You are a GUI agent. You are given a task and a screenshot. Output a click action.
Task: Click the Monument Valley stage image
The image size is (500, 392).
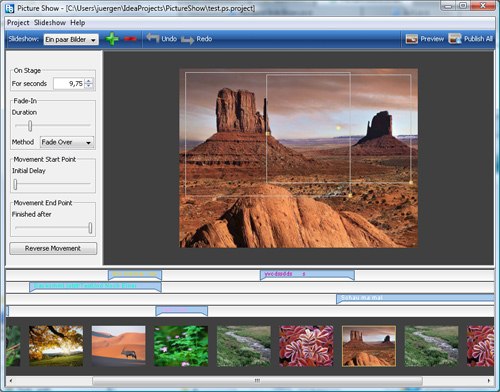pos(298,158)
